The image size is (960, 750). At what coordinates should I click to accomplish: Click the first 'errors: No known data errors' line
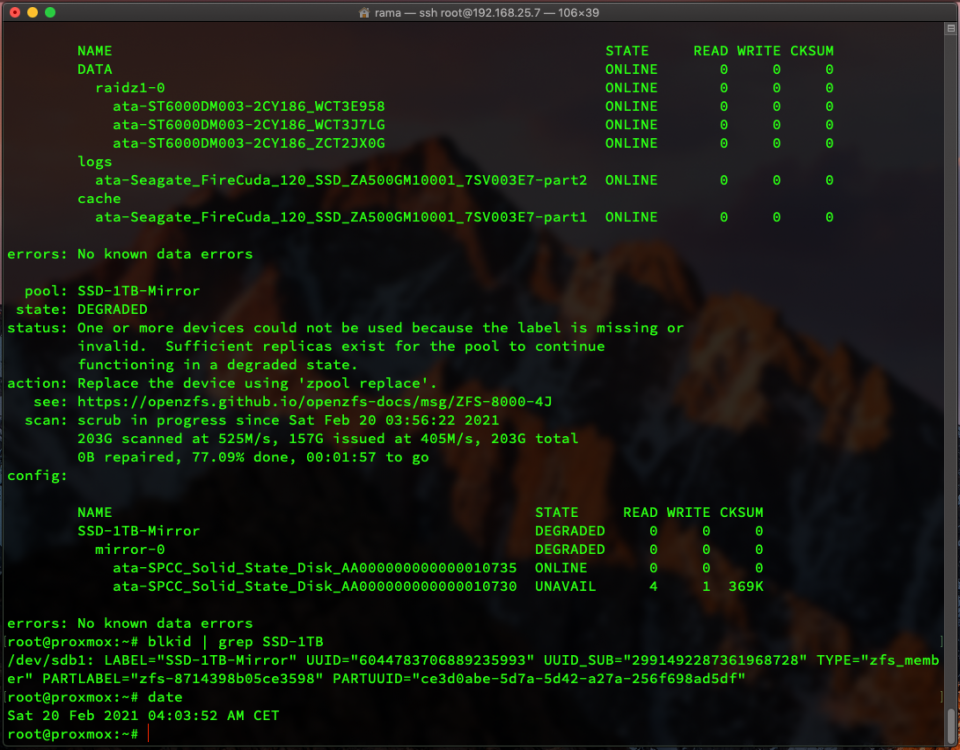tap(130, 254)
